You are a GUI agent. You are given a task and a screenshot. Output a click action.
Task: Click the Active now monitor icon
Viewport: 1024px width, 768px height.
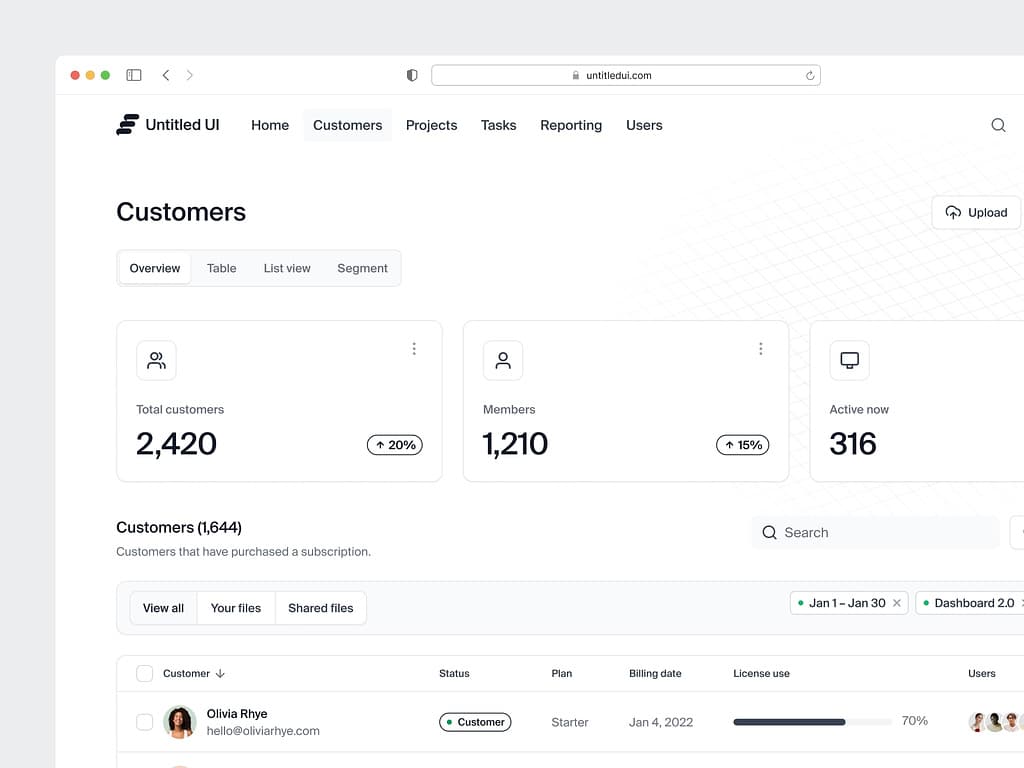849,361
